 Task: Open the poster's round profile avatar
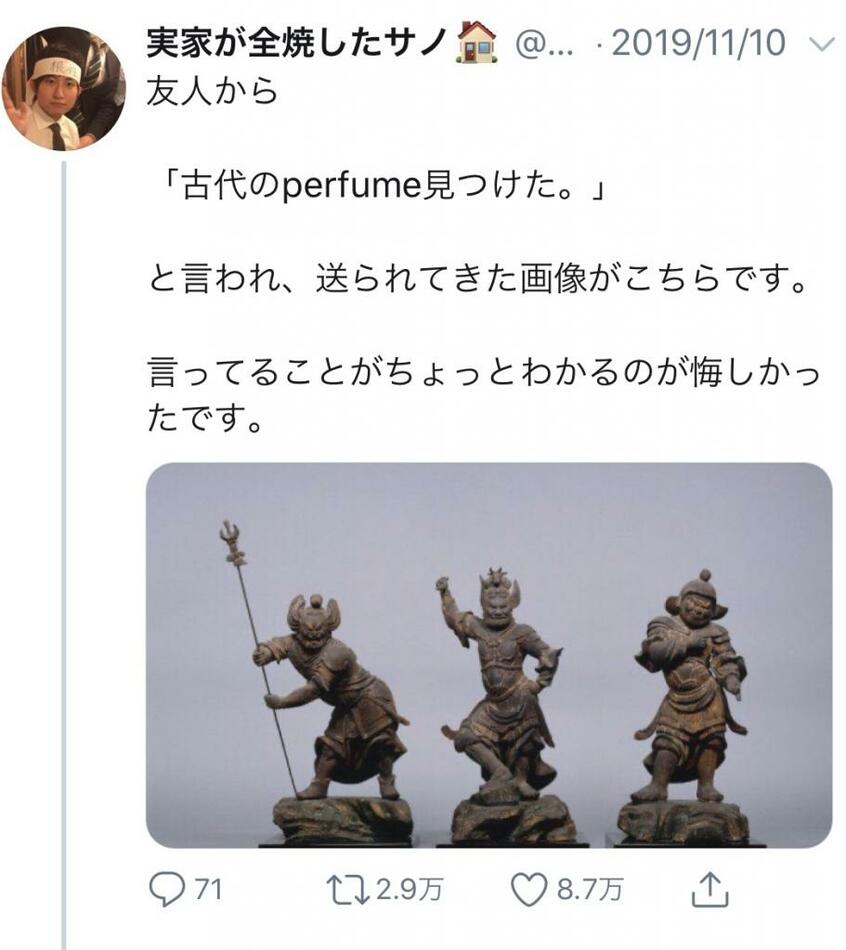pos(64,88)
